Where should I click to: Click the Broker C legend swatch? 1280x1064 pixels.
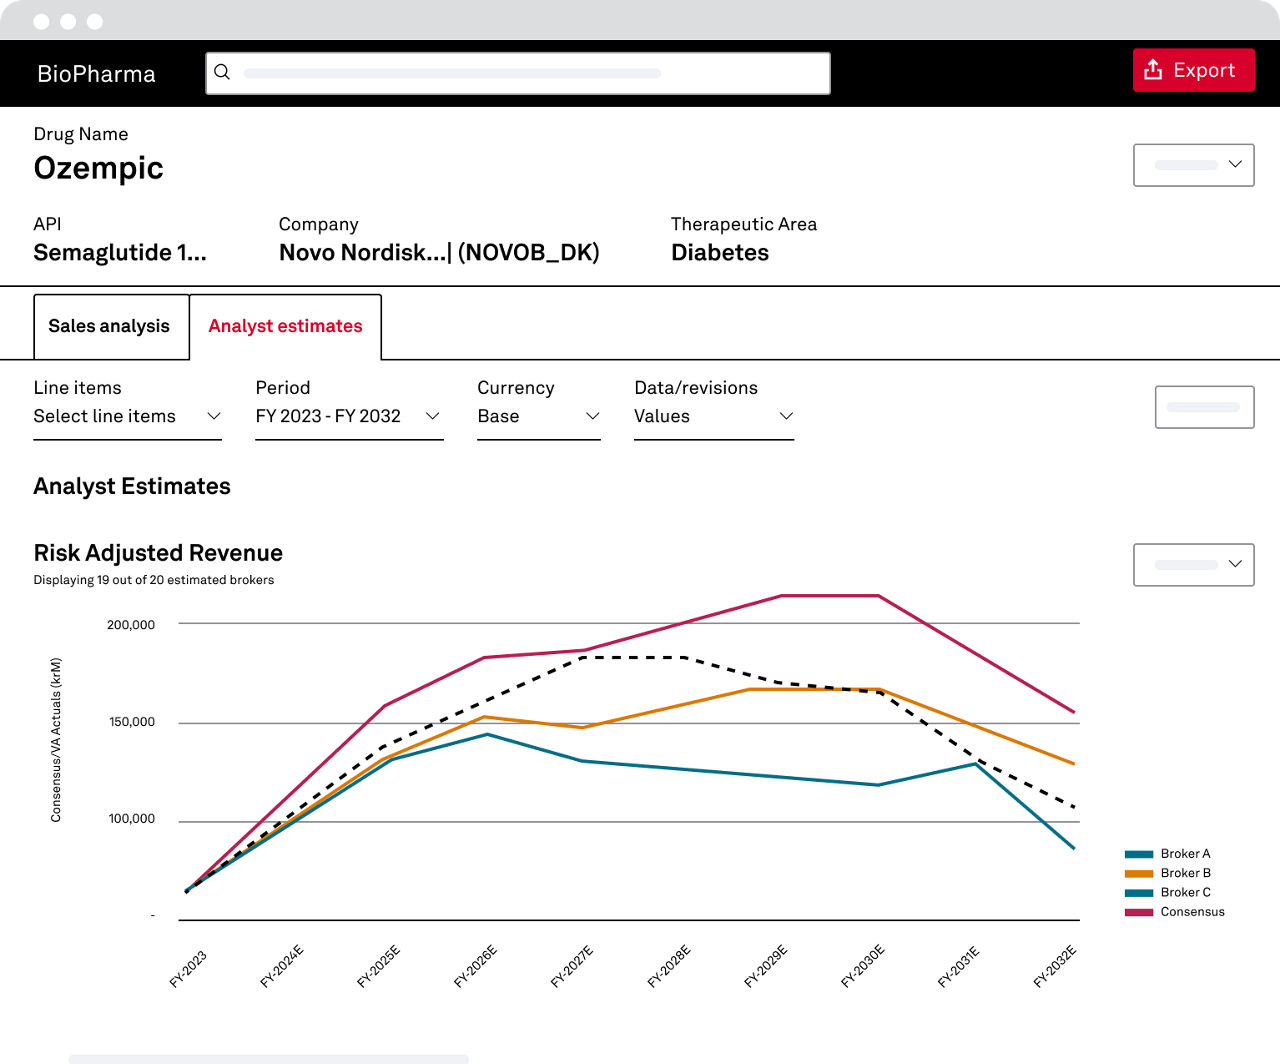tap(1139, 893)
